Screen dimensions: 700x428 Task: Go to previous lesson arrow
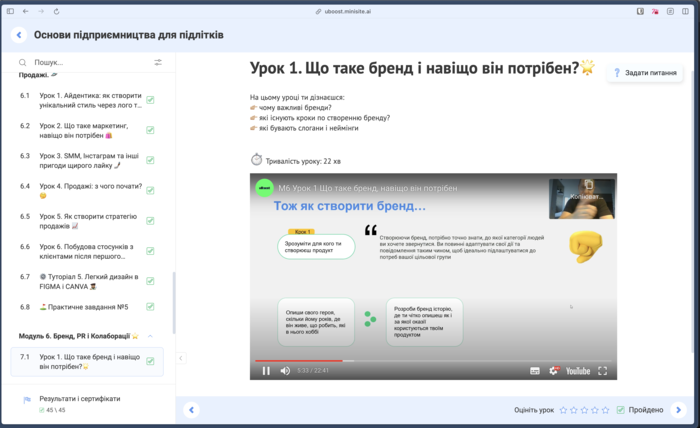192,410
